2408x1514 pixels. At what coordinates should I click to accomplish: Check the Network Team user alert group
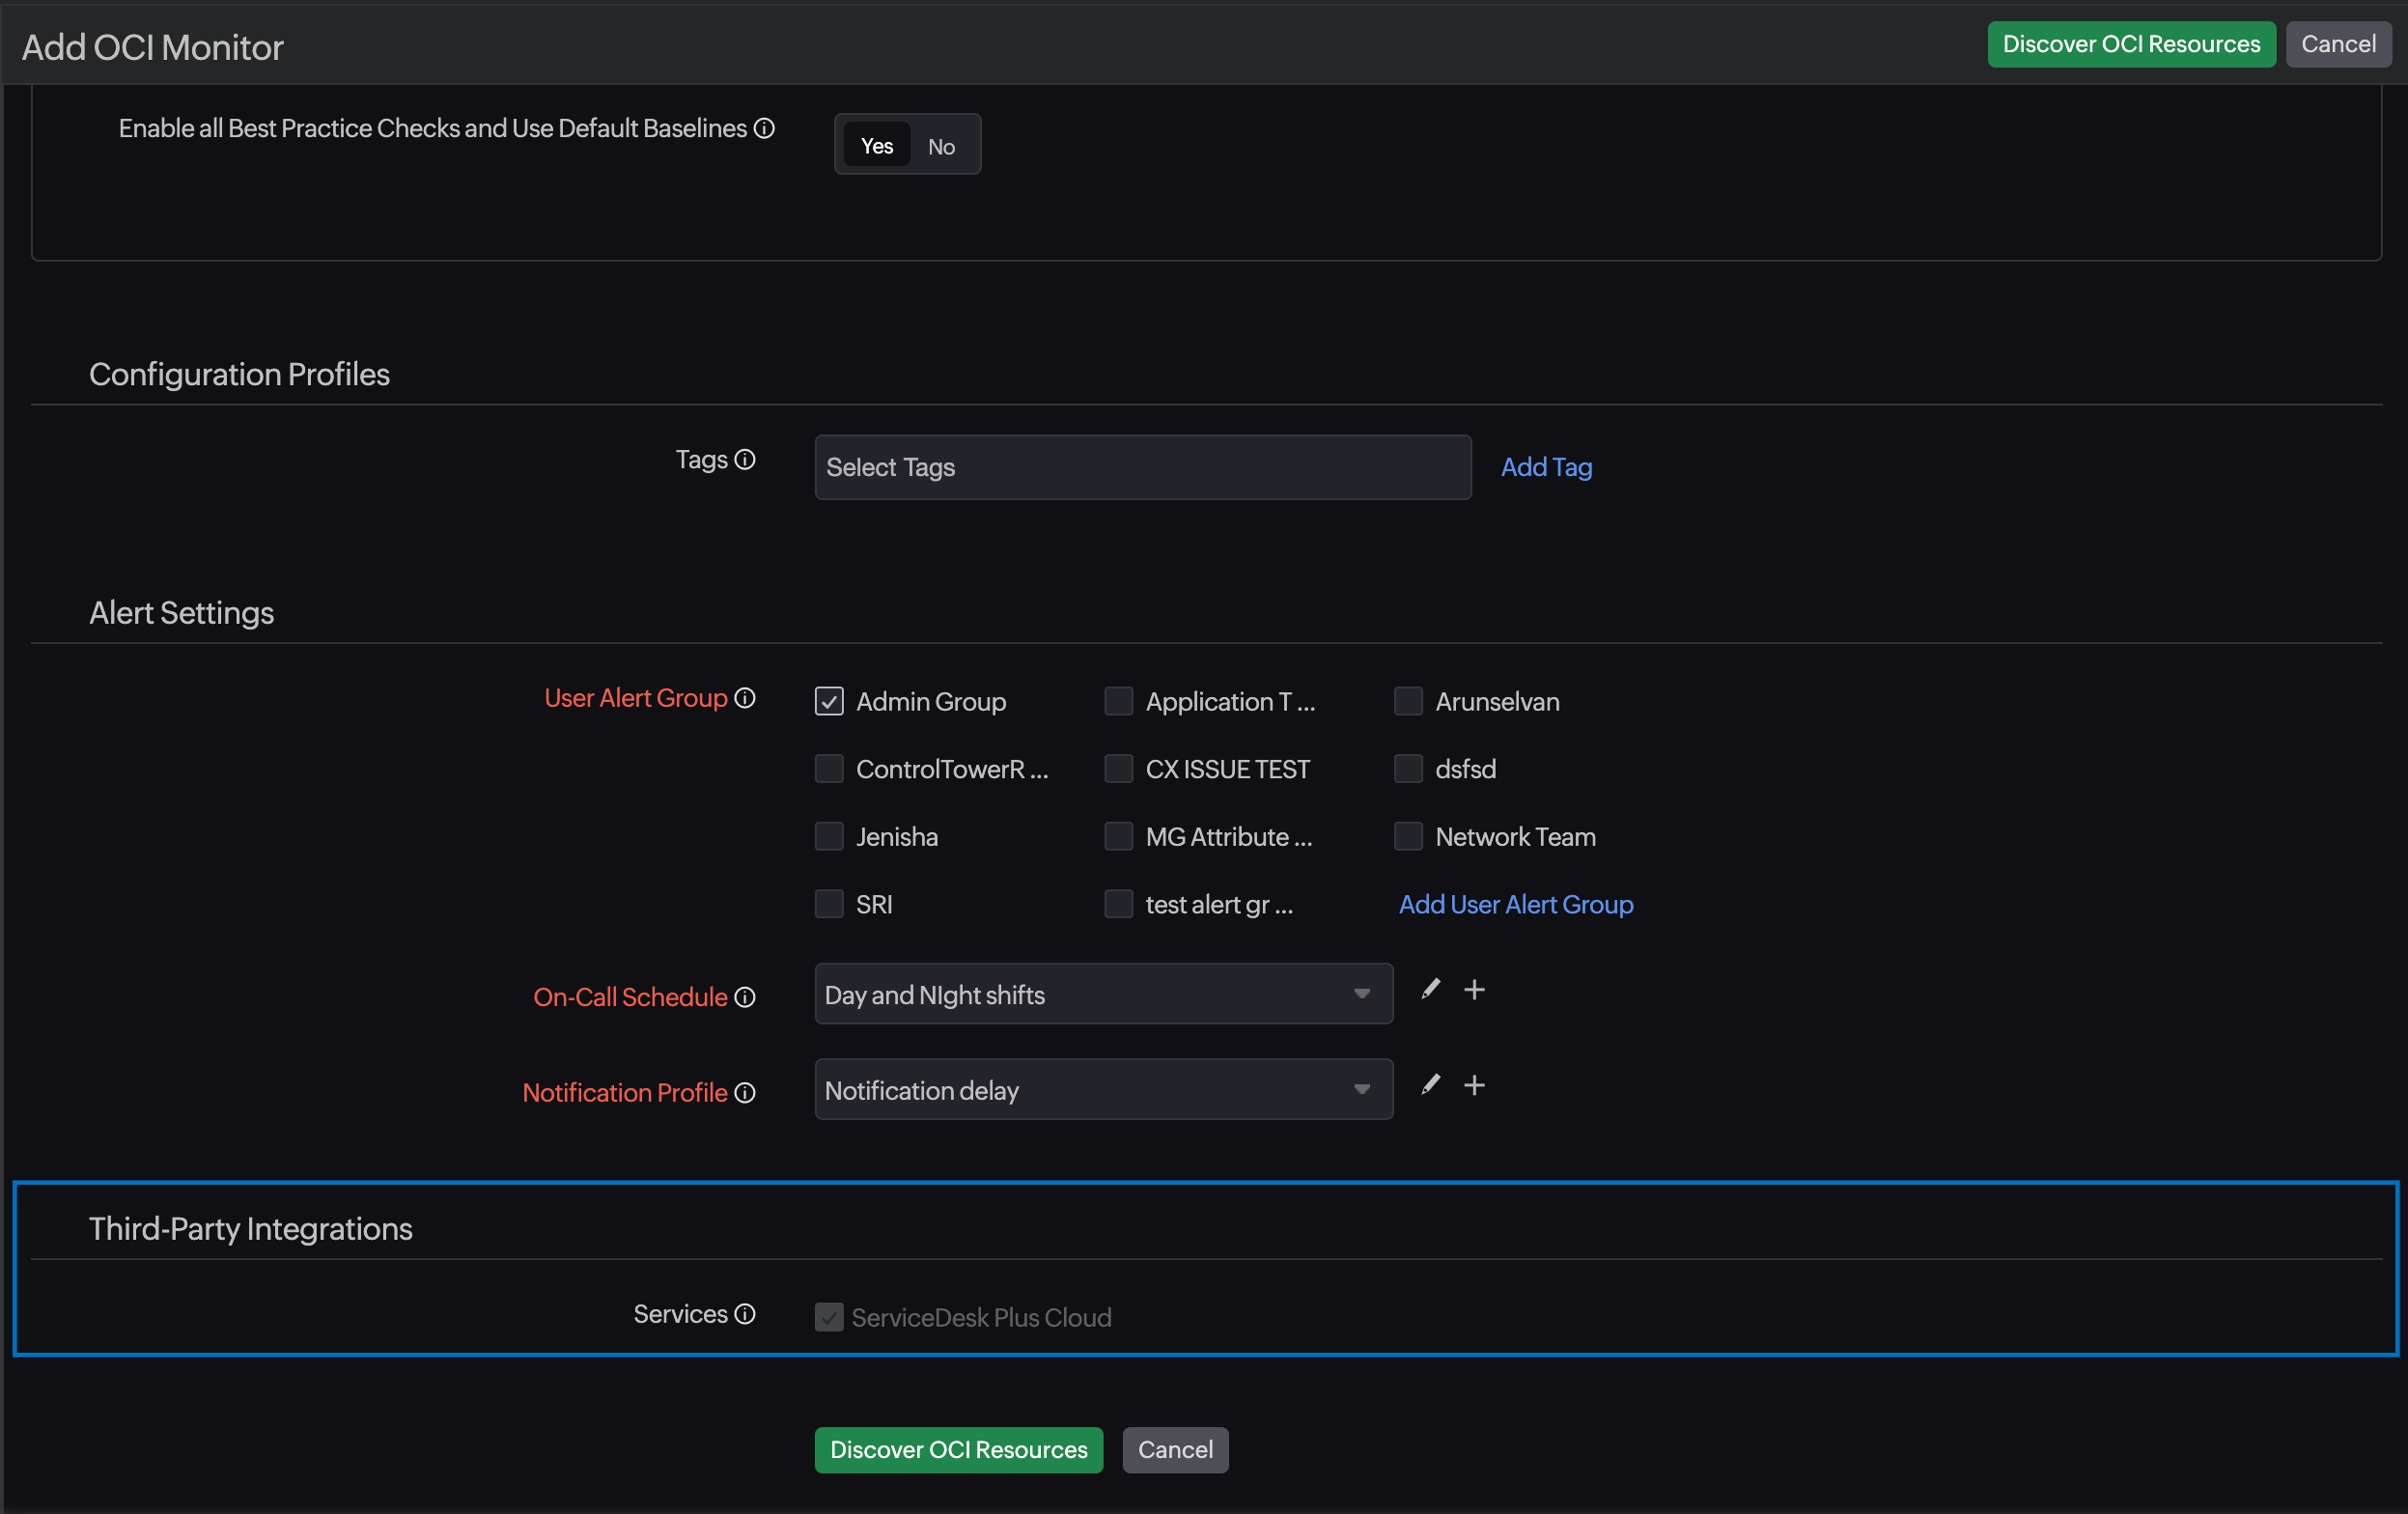pos(1409,835)
